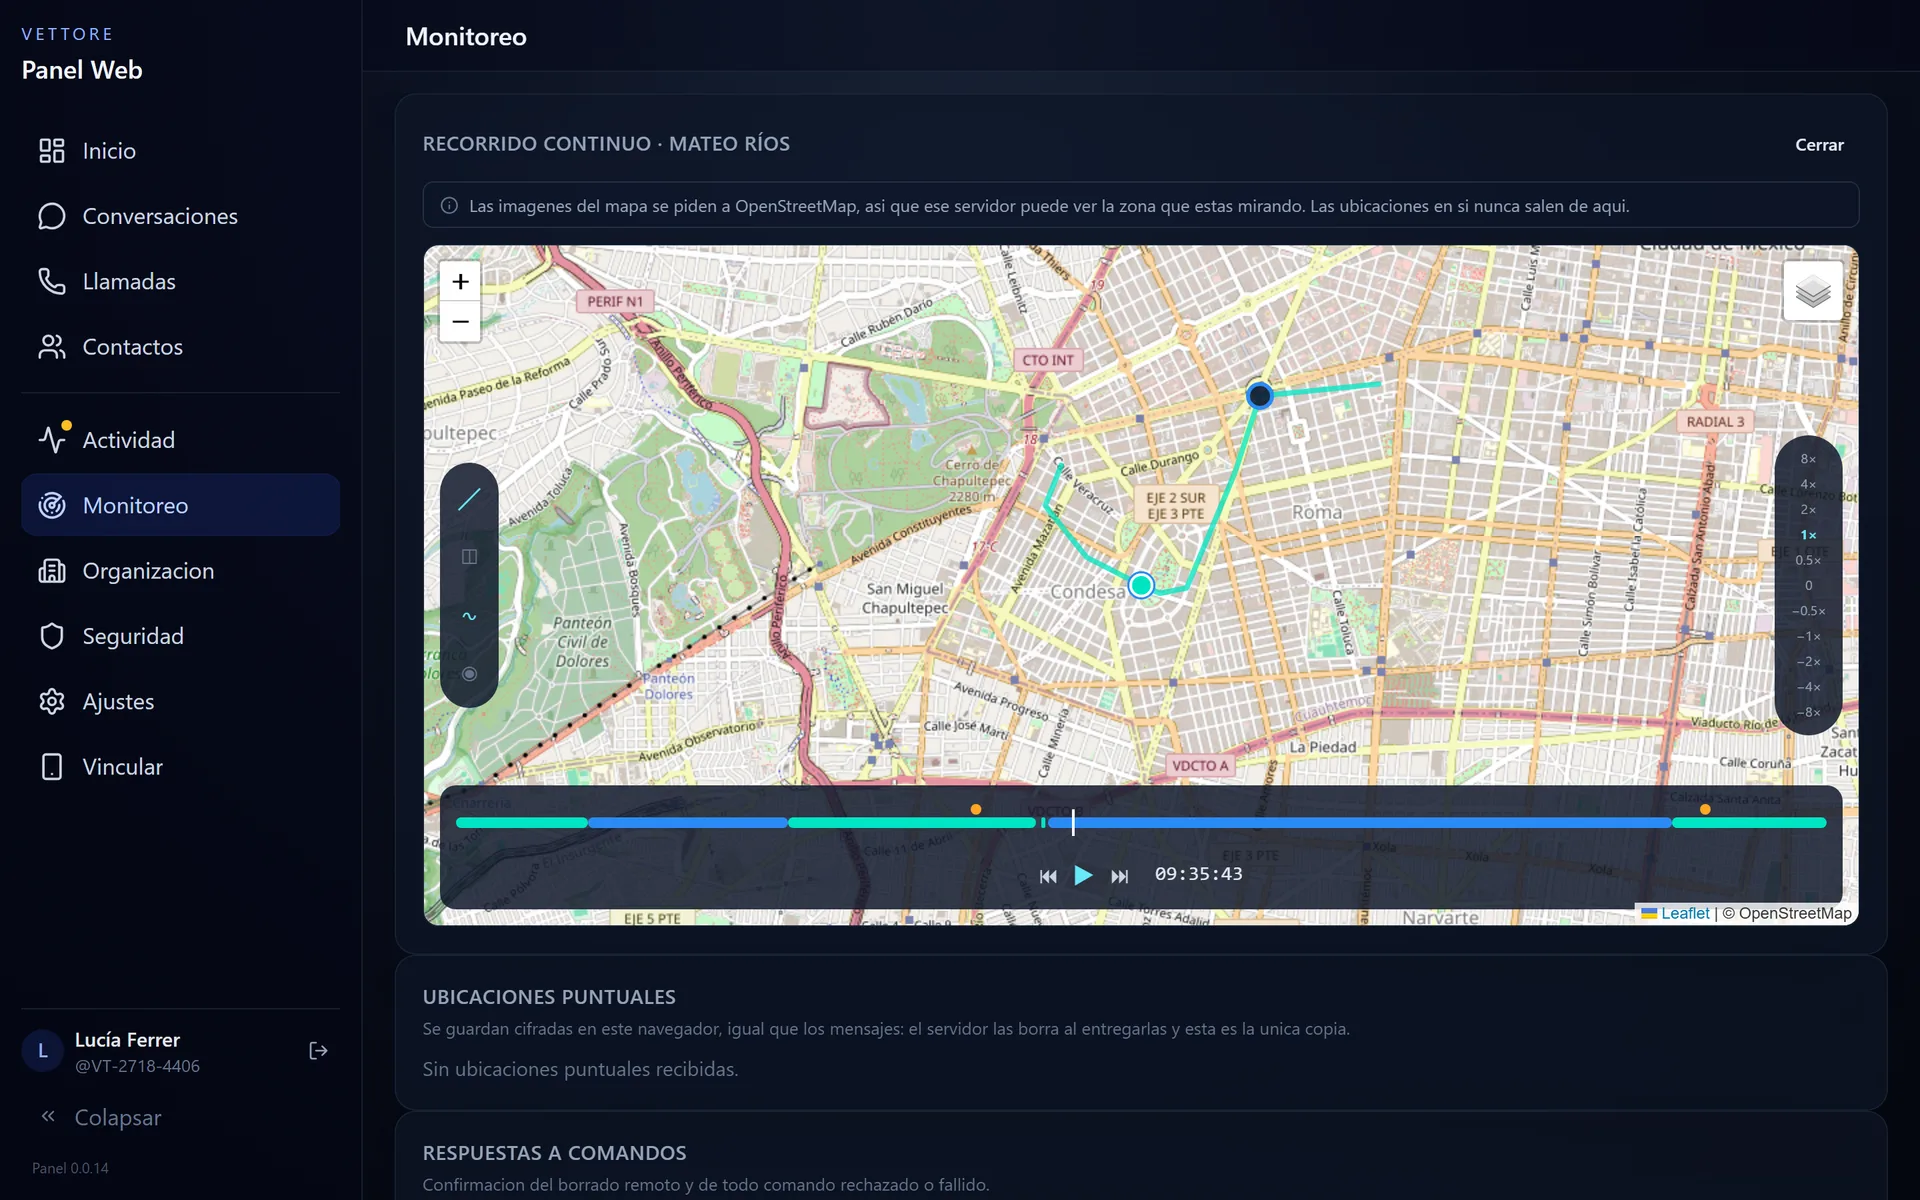The image size is (1920, 1200).
Task: Click the Monitoreo radar icon
Action: [52, 505]
